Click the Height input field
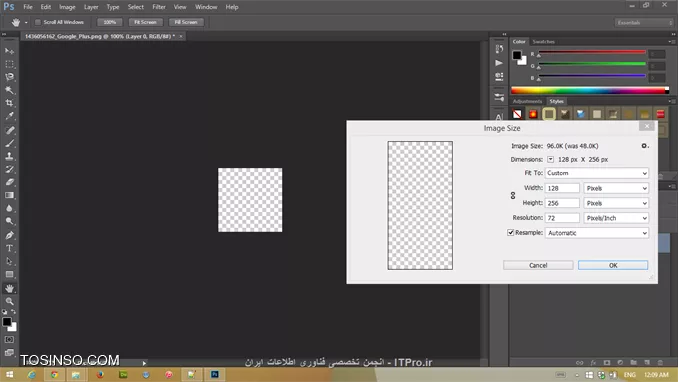678x382 pixels. pos(562,203)
